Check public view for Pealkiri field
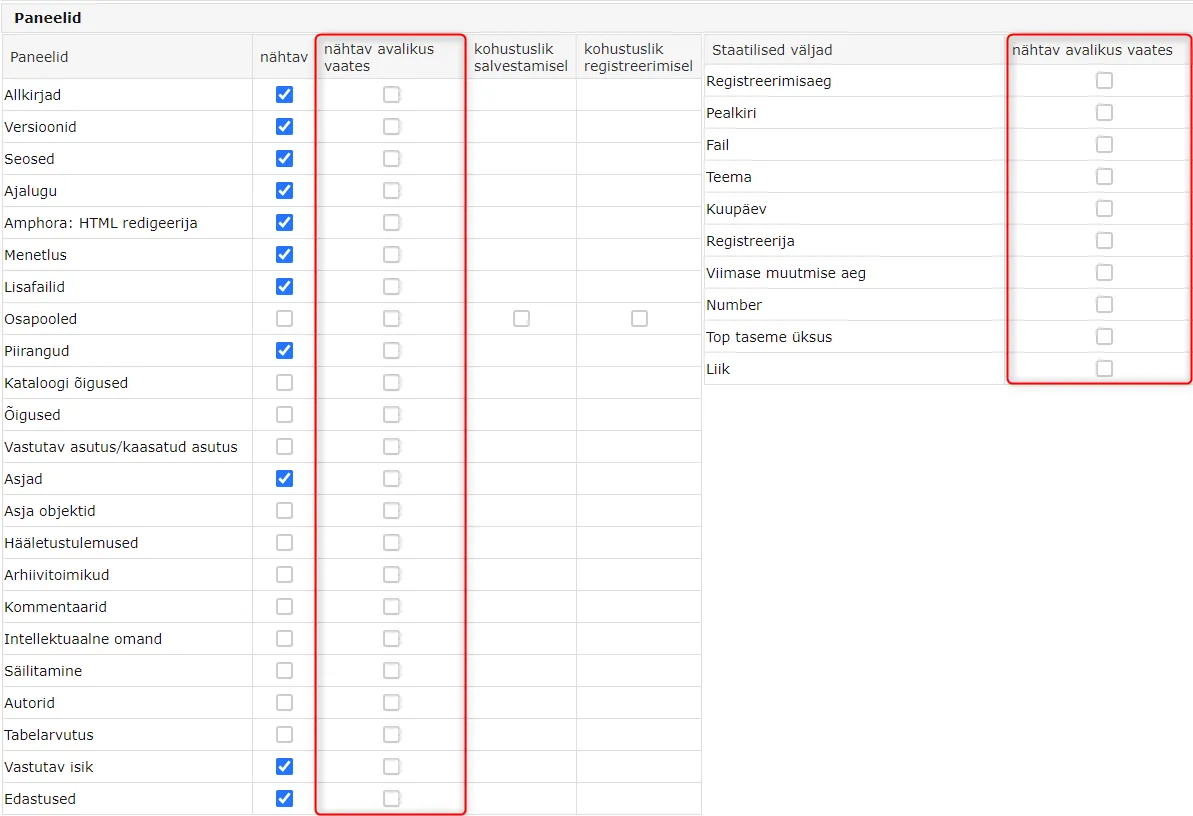1193x816 pixels. coord(1104,113)
